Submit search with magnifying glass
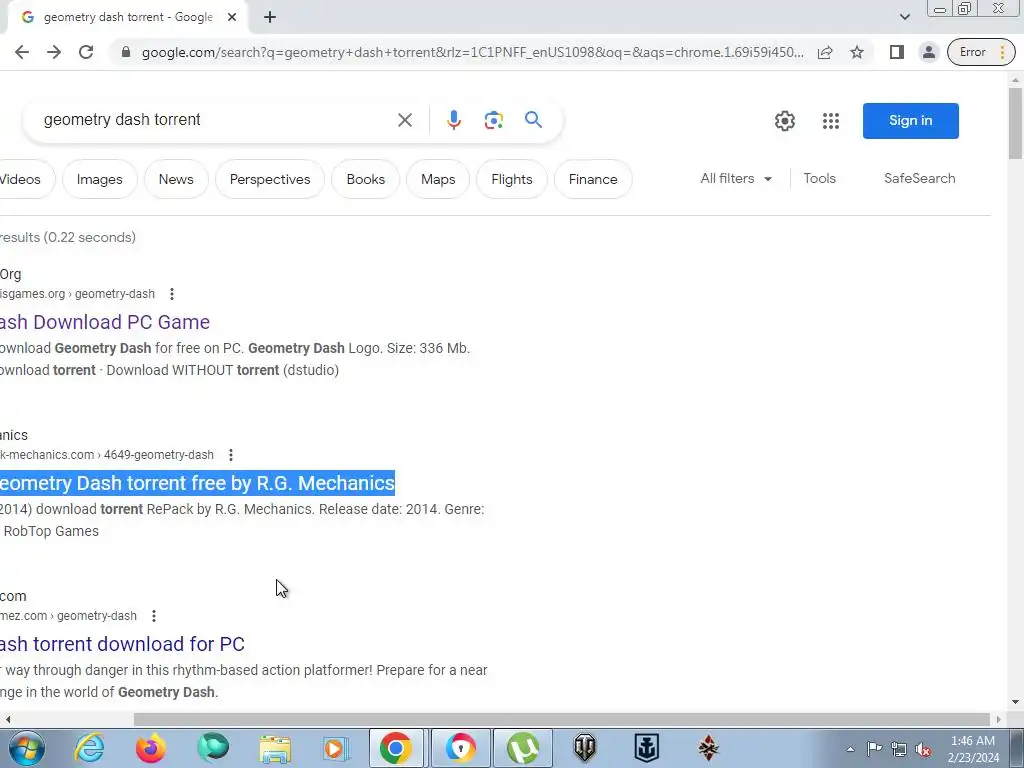The image size is (1024, 768). [x=534, y=120]
